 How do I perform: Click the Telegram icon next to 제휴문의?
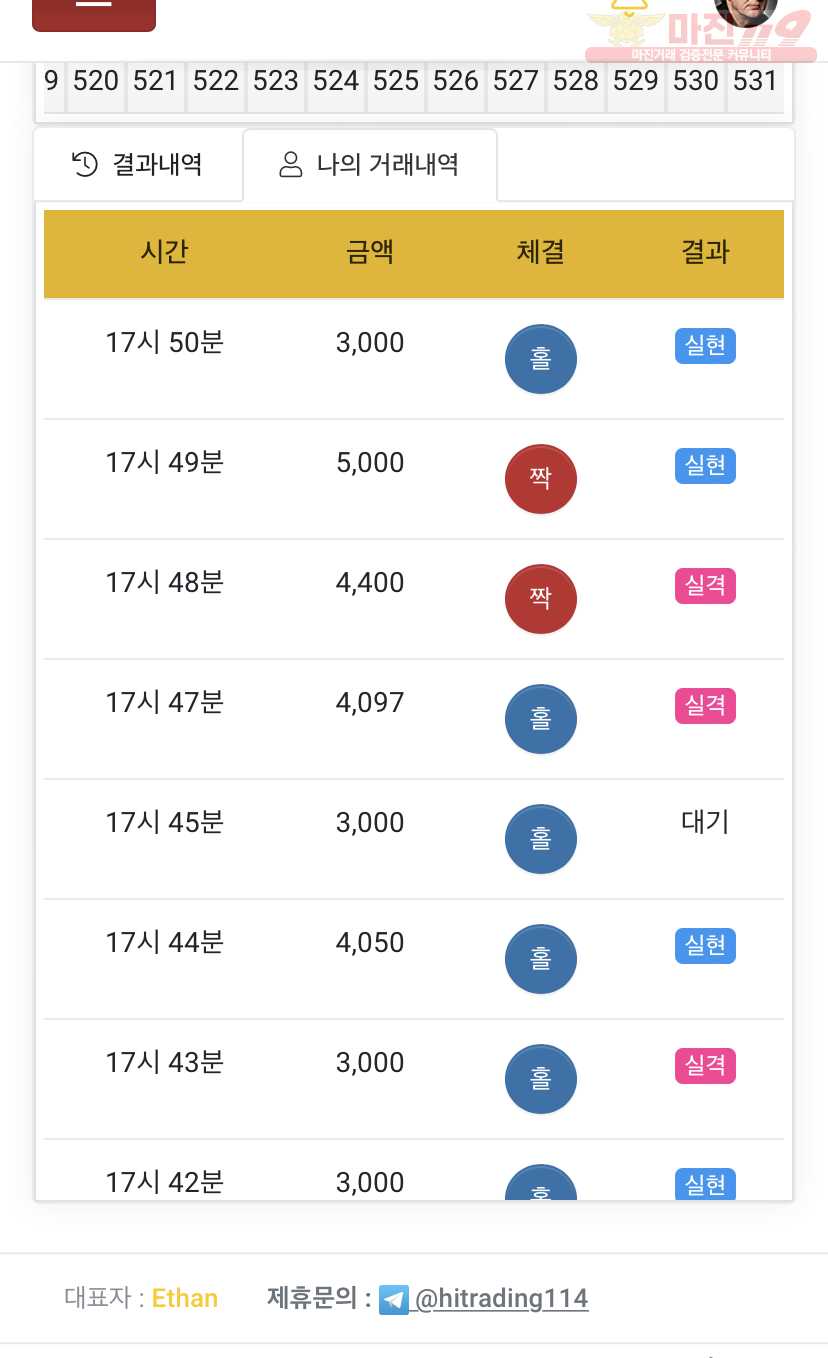pyautogui.click(x=394, y=1300)
